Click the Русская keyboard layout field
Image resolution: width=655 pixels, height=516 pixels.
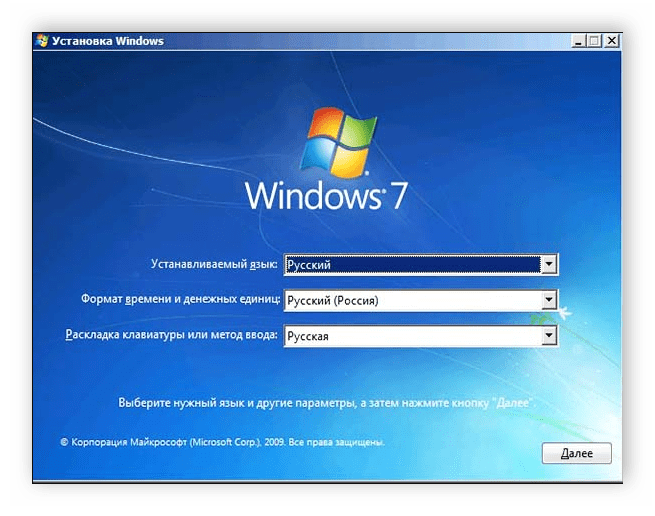tap(421, 336)
